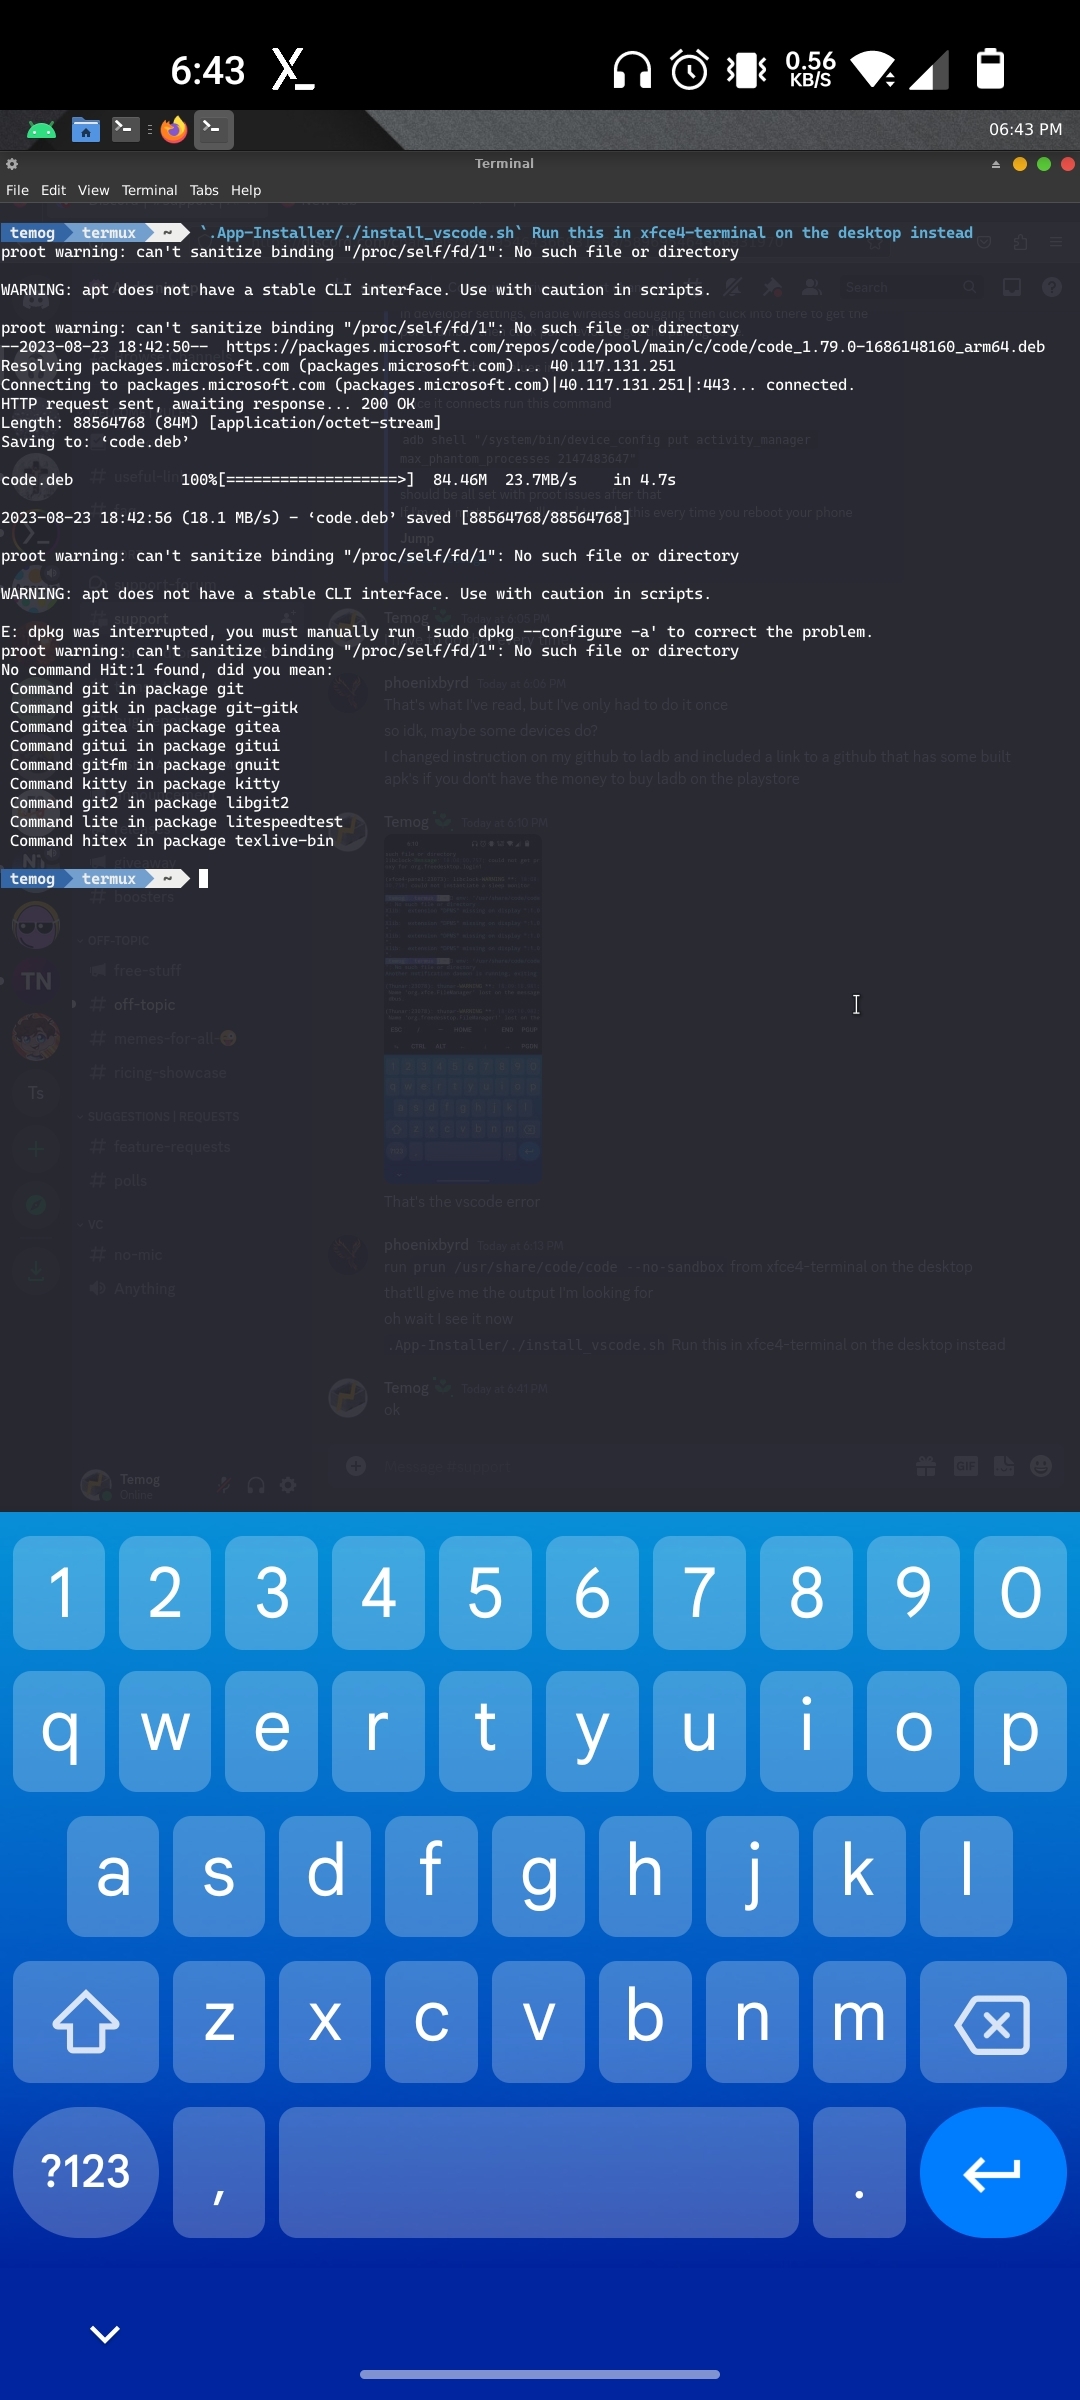Tap the letter k key

(859, 1876)
